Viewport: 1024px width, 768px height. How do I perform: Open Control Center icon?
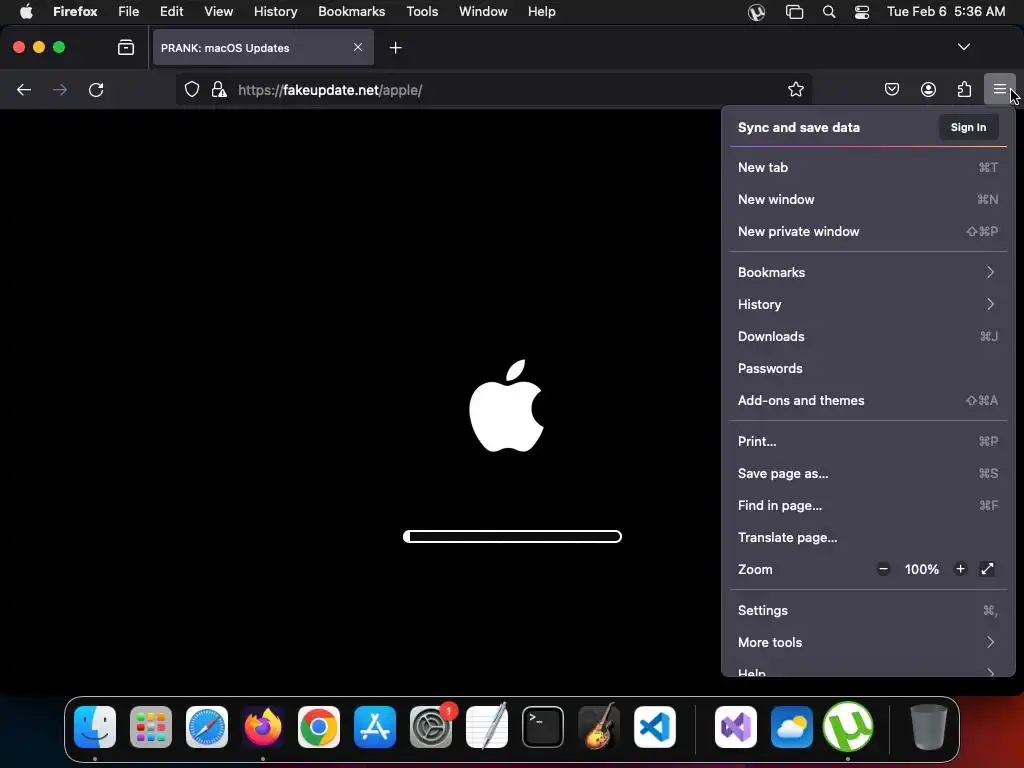tap(861, 12)
